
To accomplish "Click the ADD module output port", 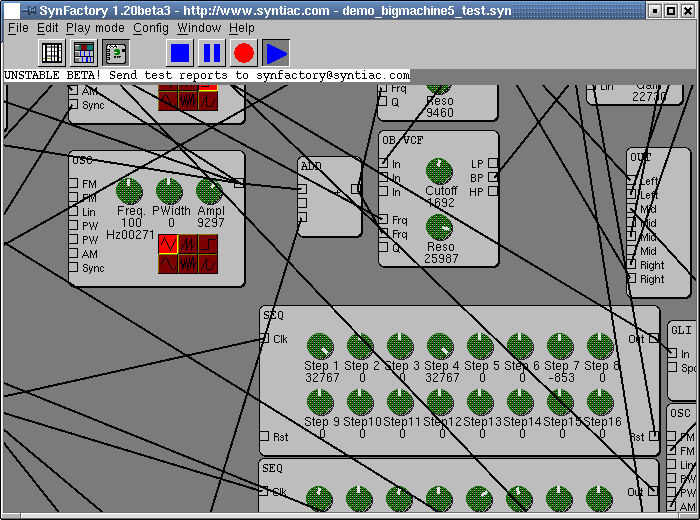I will coord(355,189).
